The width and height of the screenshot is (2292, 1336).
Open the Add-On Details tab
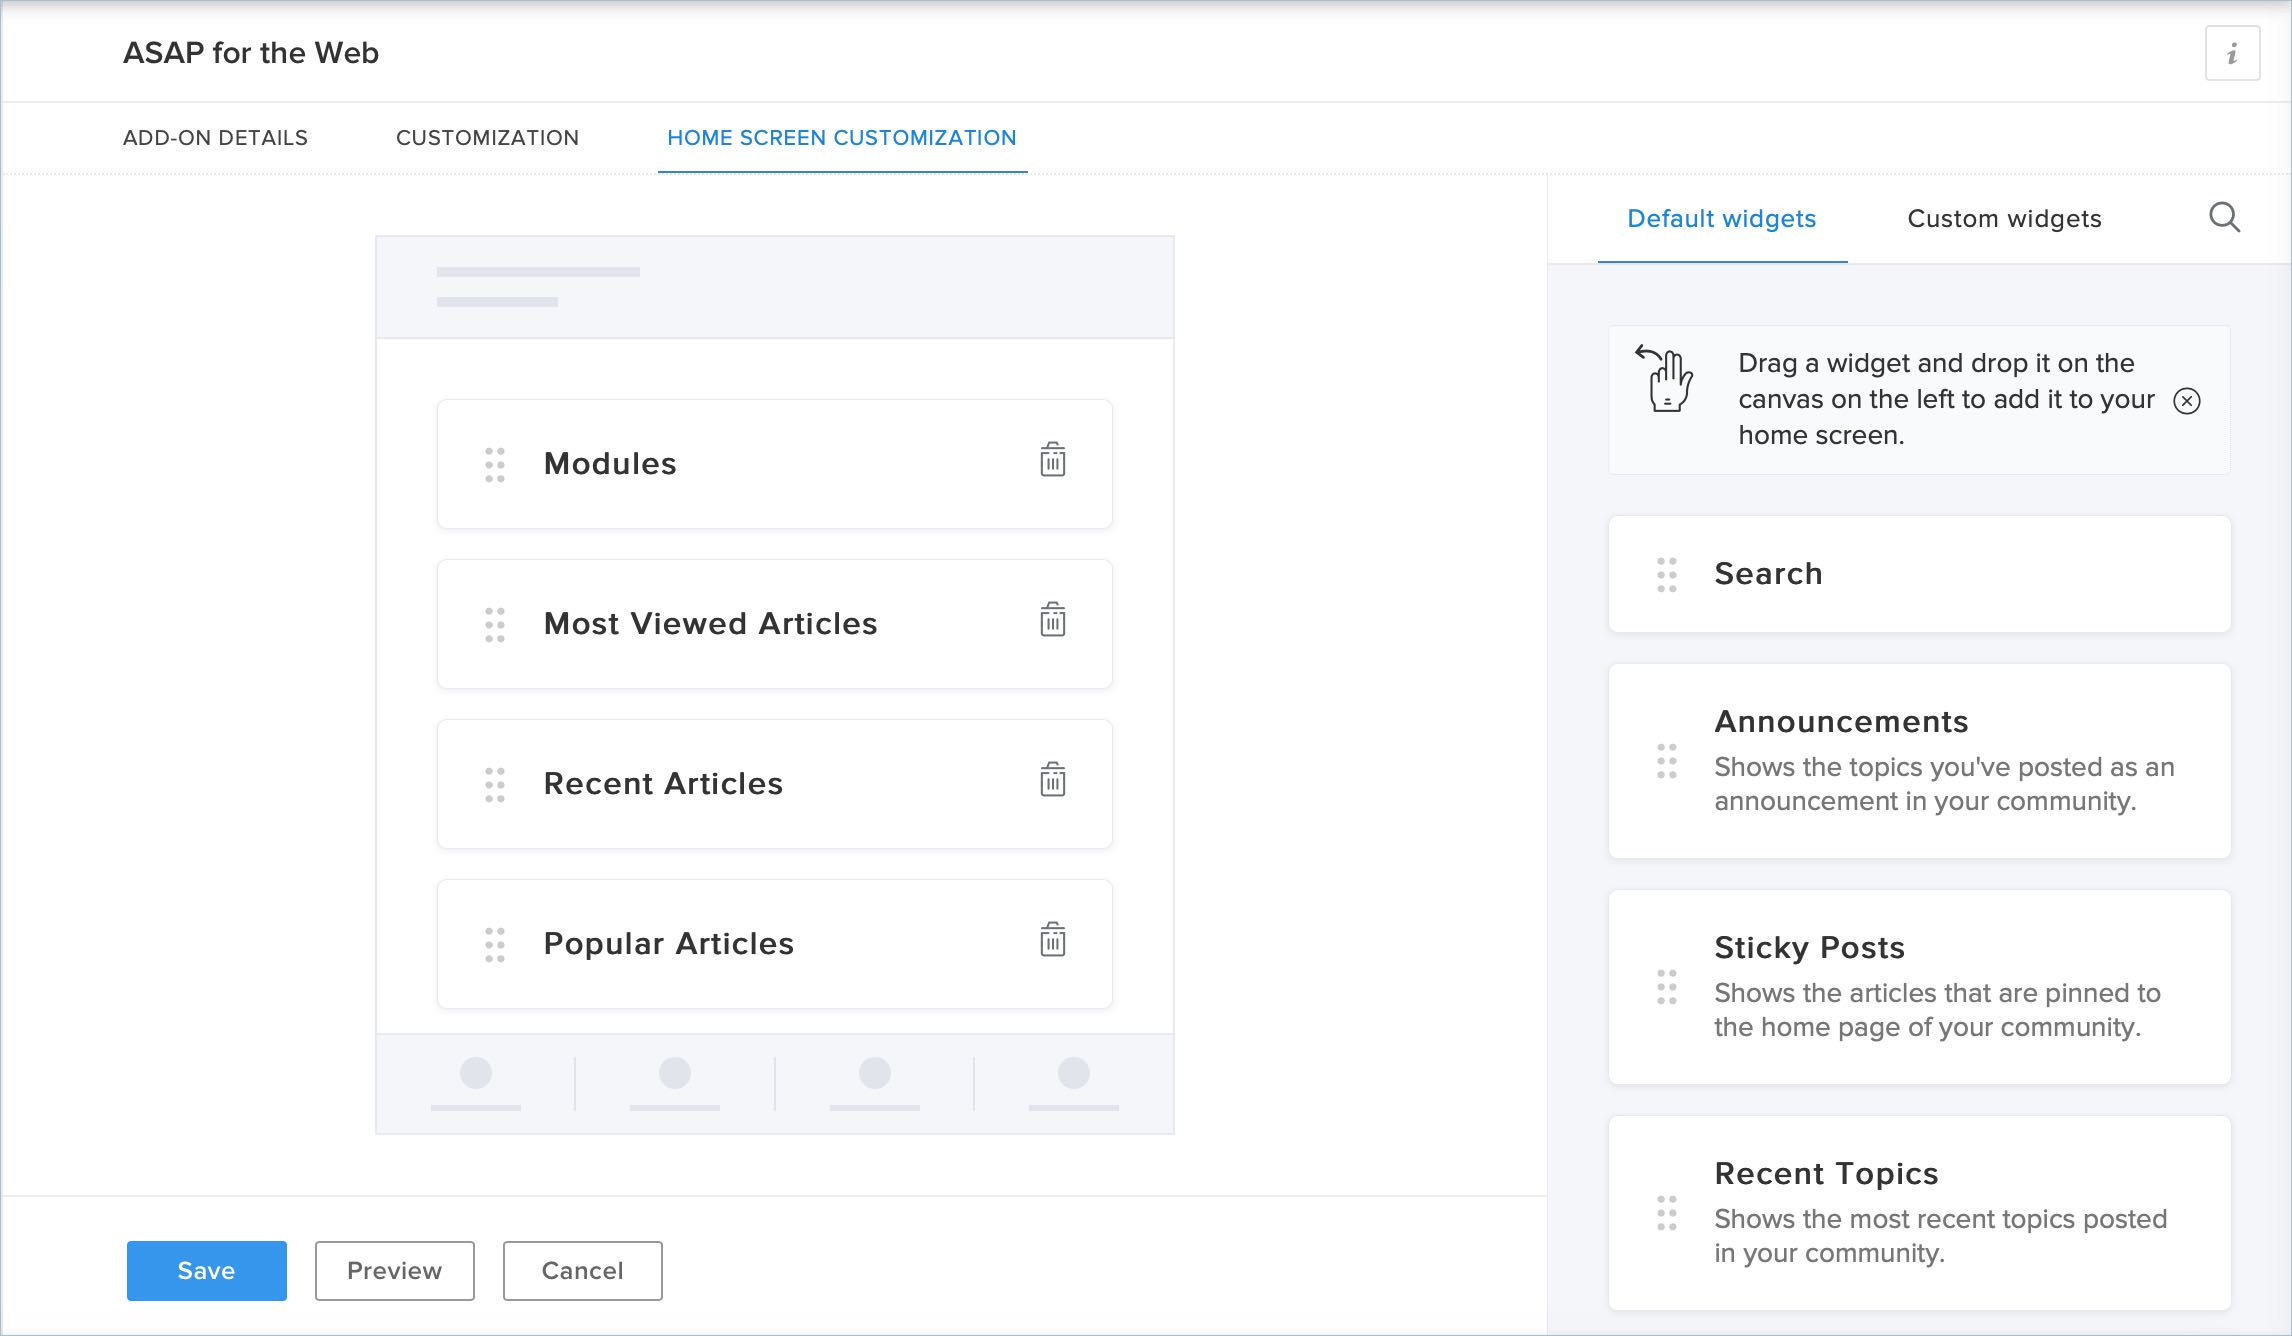pyautogui.click(x=215, y=138)
